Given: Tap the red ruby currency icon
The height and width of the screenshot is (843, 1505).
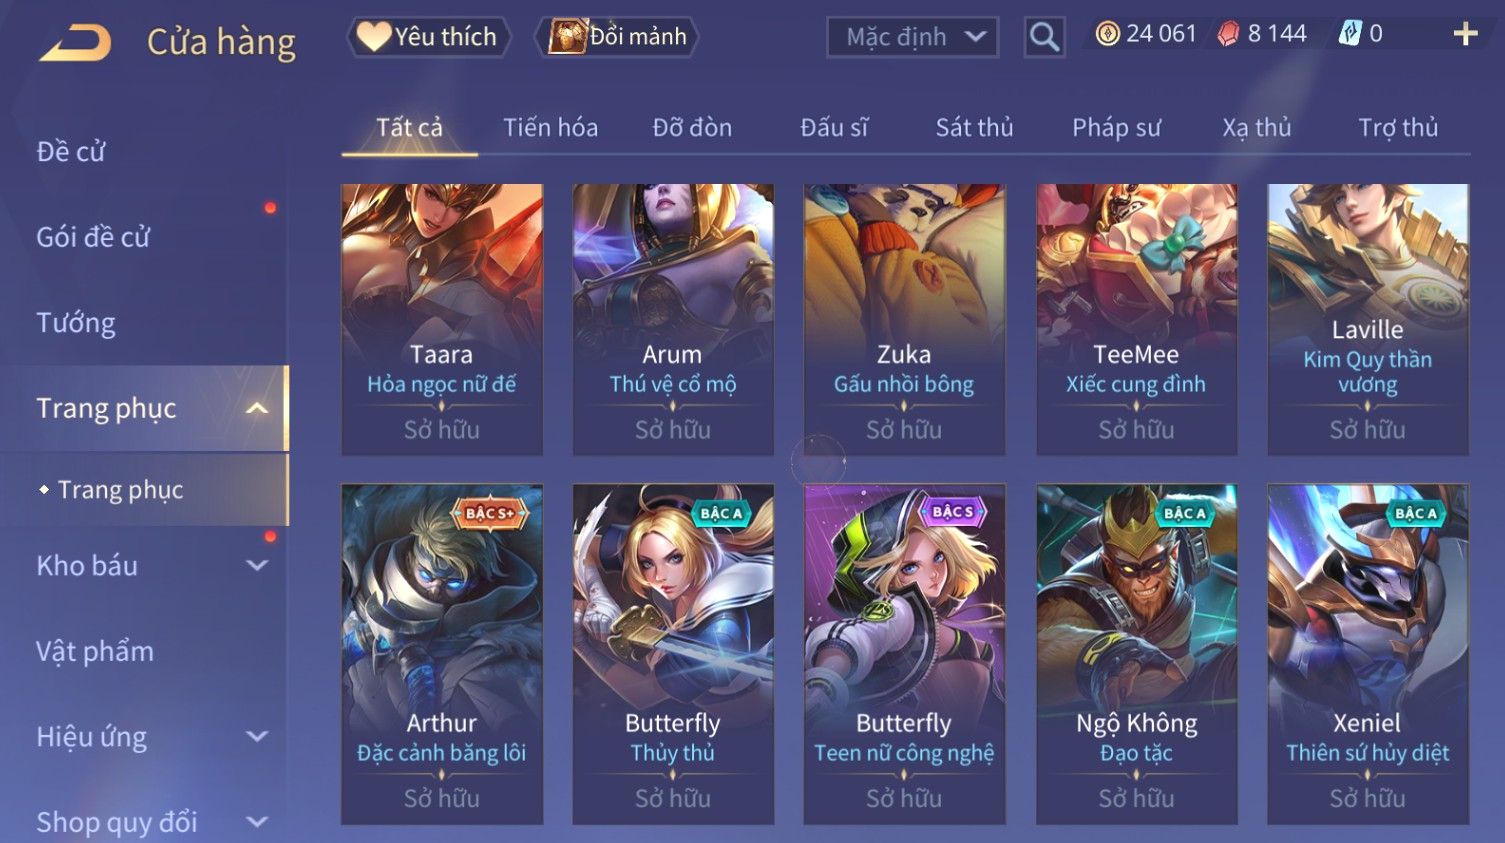Looking at the screenshot, I should [x=1228, y=34].
